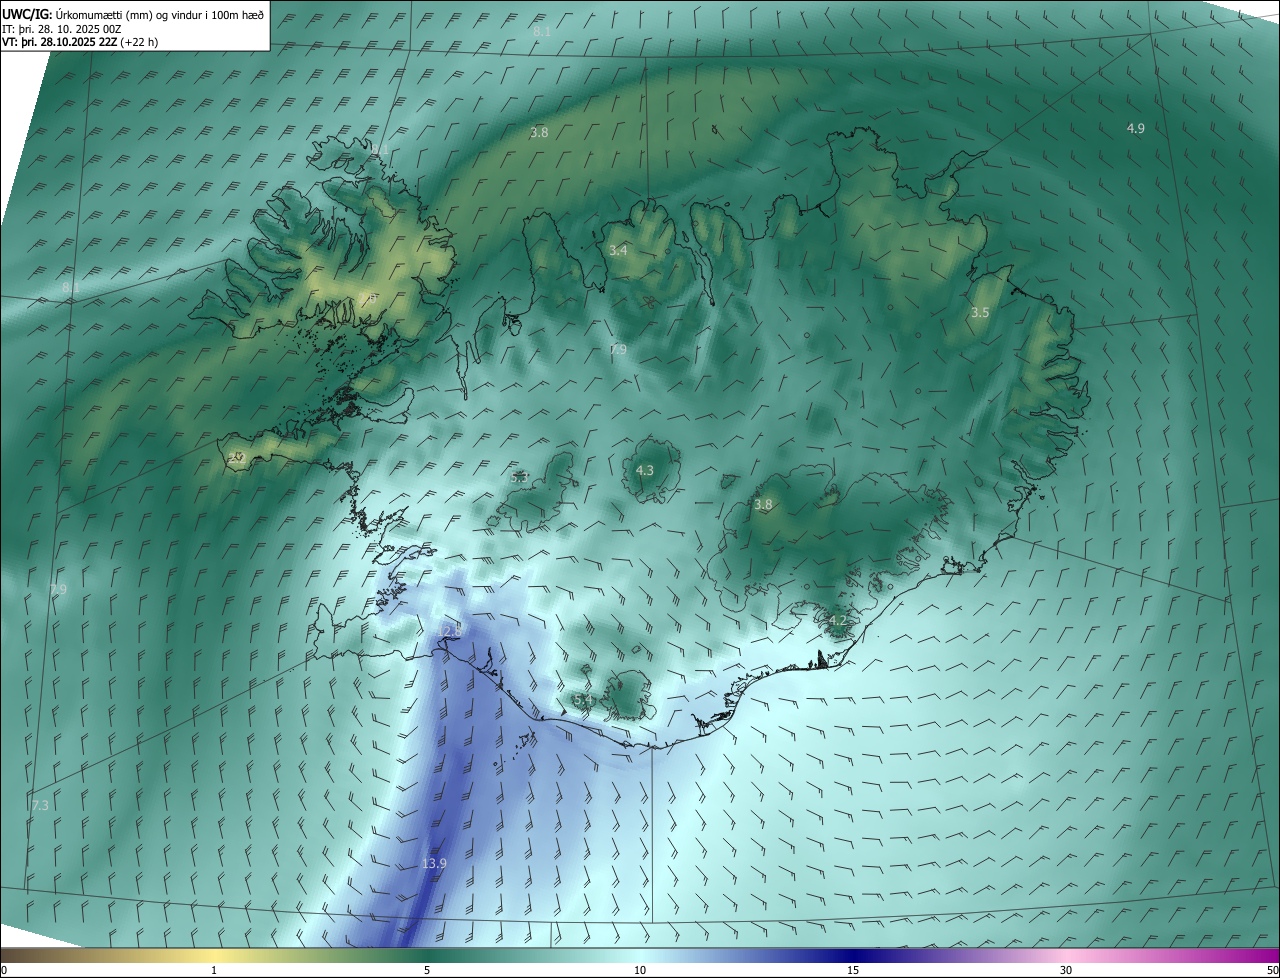Click the initial time line 'IT: þri. 28. 10. 2025 00Z'
Image resolution: width=1280 pixels, height=978 pixels.
(61, 28)
